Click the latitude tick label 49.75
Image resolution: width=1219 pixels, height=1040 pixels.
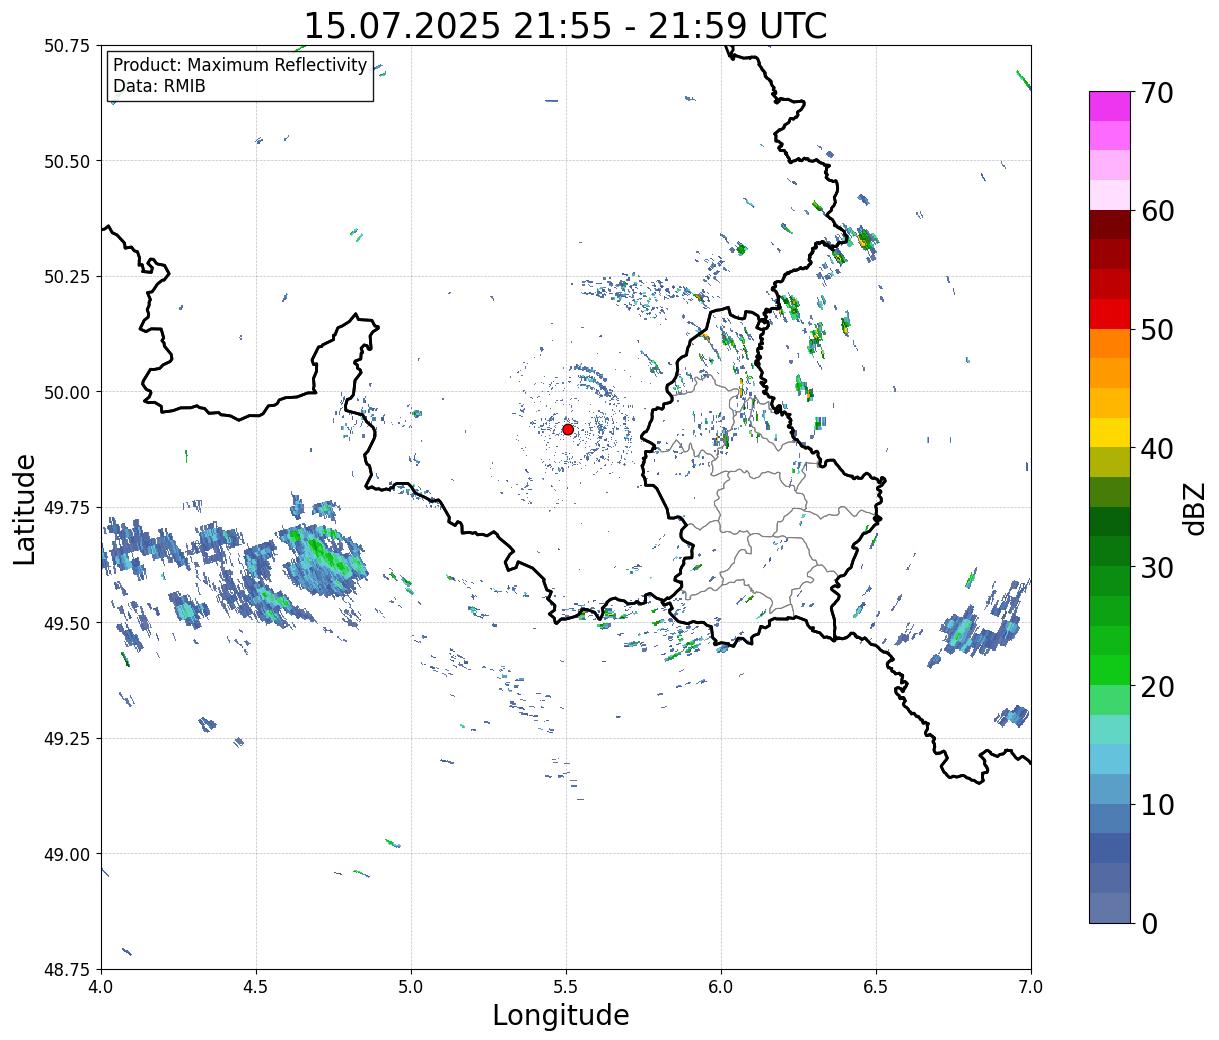[67, 508]
